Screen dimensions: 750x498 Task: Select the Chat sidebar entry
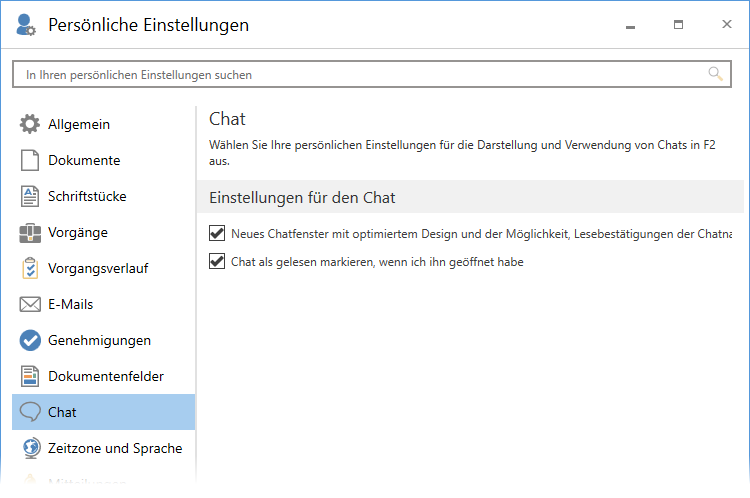pos(103,412)
